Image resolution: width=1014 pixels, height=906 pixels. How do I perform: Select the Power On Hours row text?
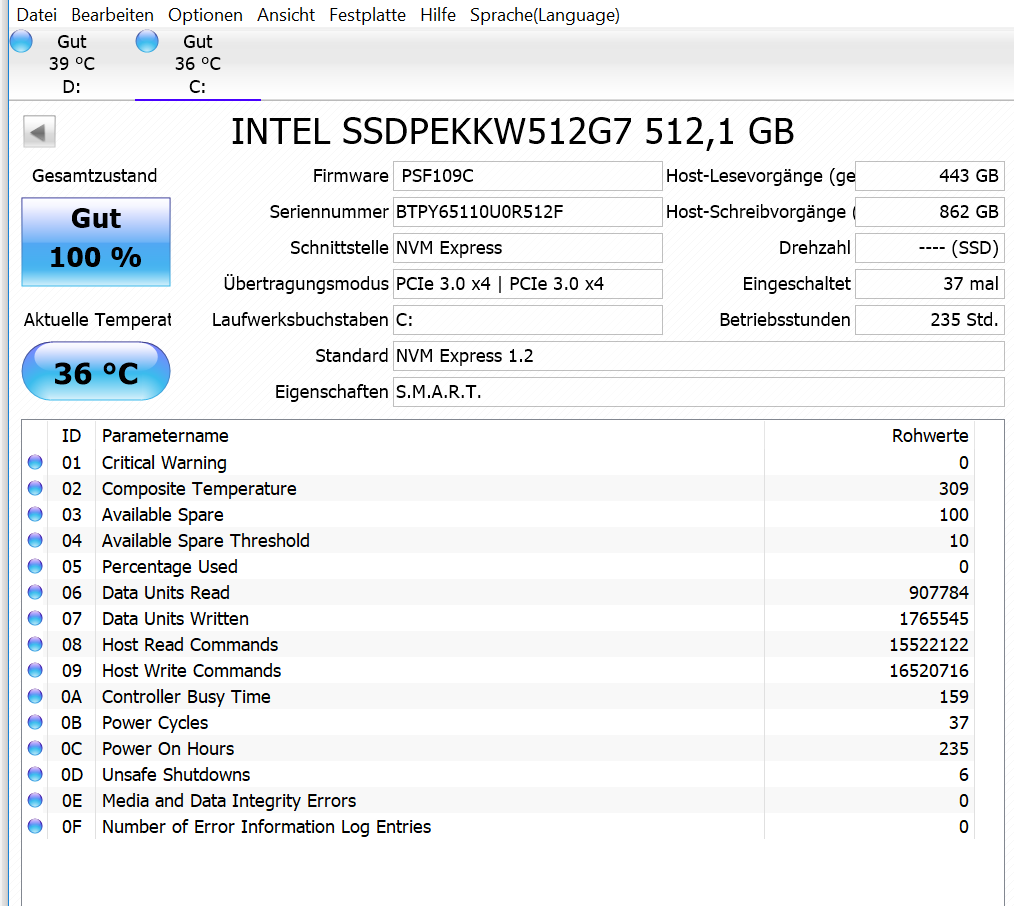pyautogui.click(x=168, y=749)
